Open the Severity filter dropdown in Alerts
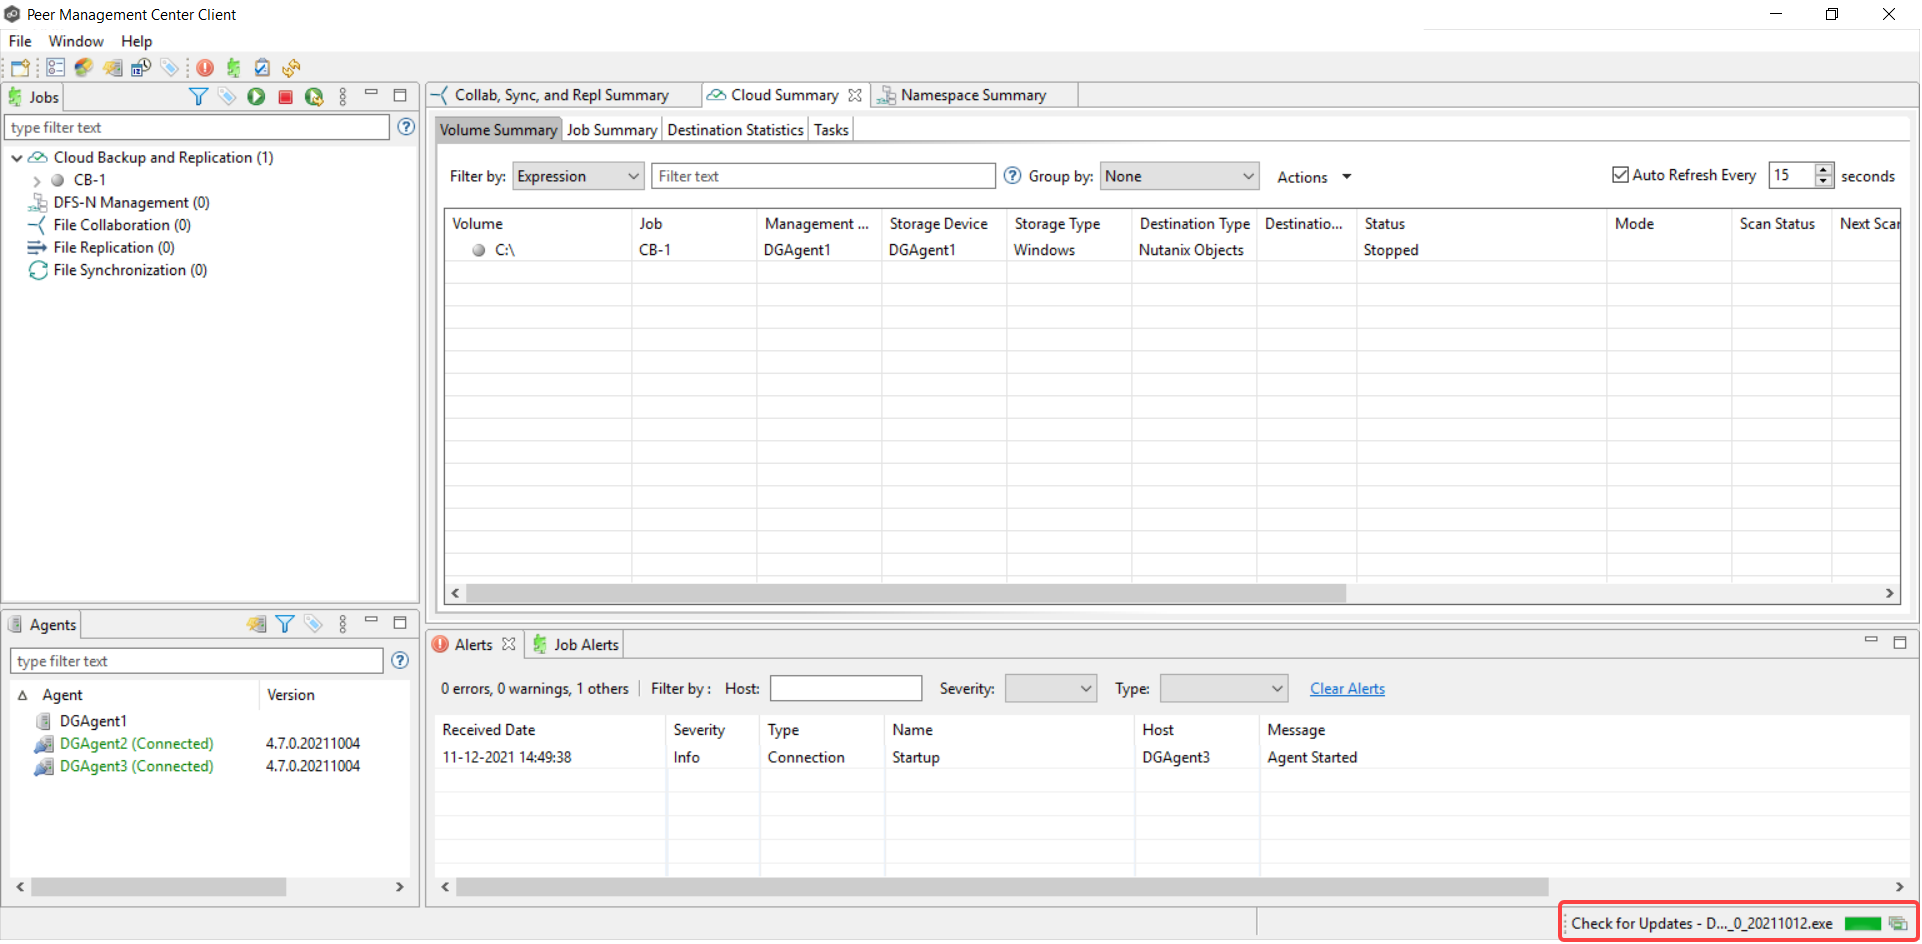 click(x=1050, y=689)
